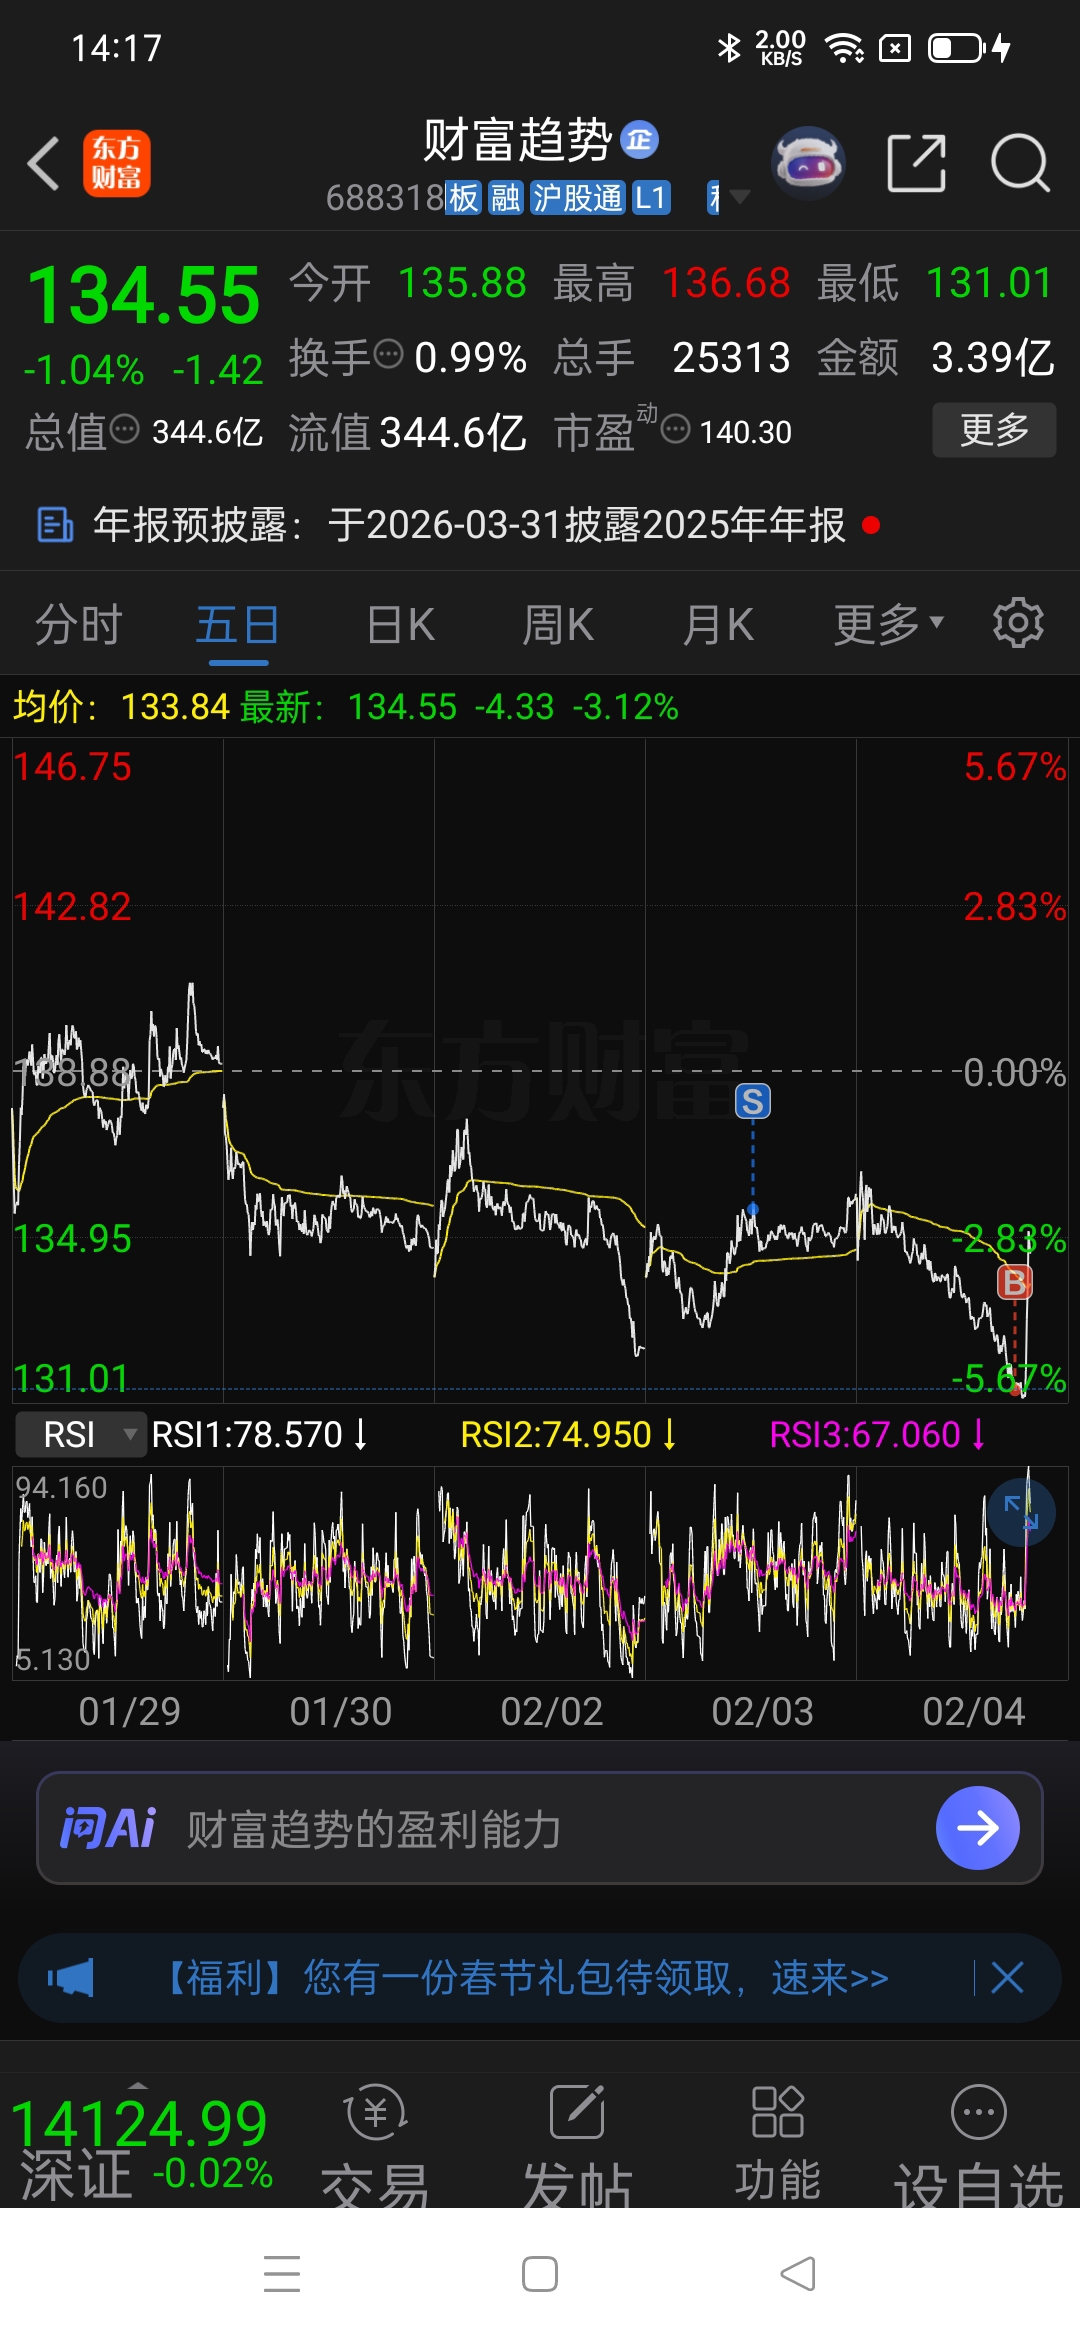Tap the share/export icon
Viewport: 1080px width, 2340px height.
[x=916, y=163]
